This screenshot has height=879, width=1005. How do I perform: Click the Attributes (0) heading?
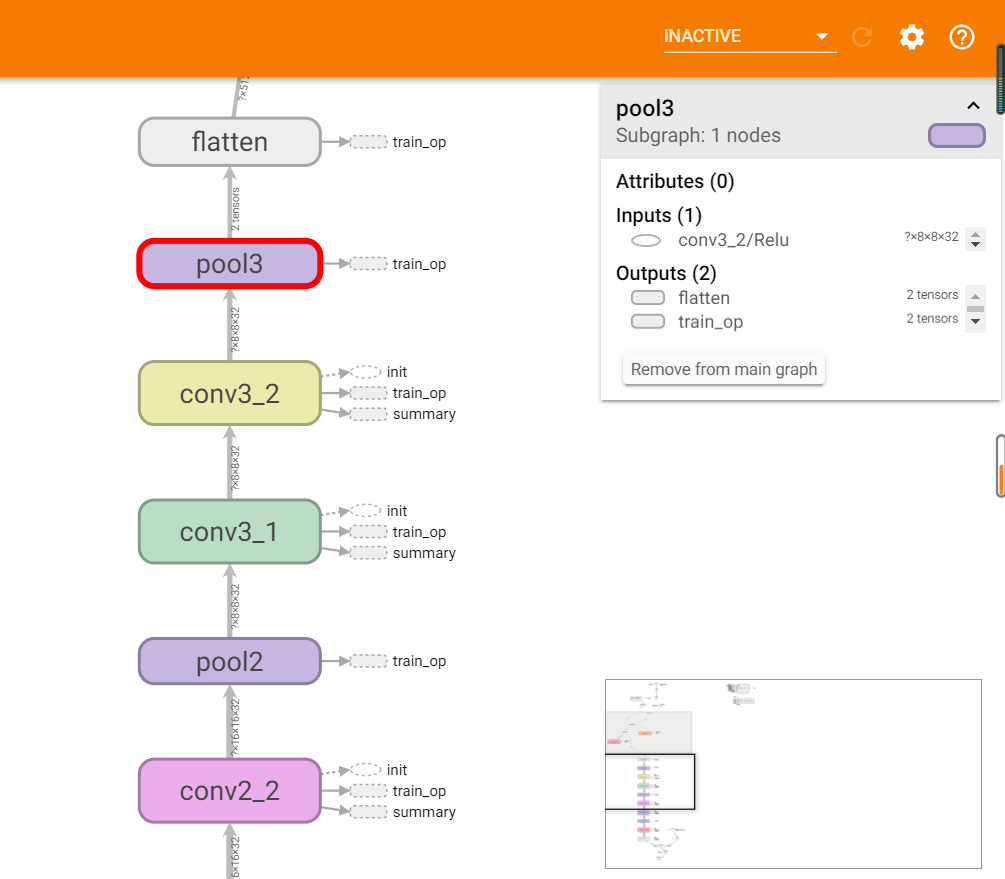pyautogui.click(x=675, y=181)
